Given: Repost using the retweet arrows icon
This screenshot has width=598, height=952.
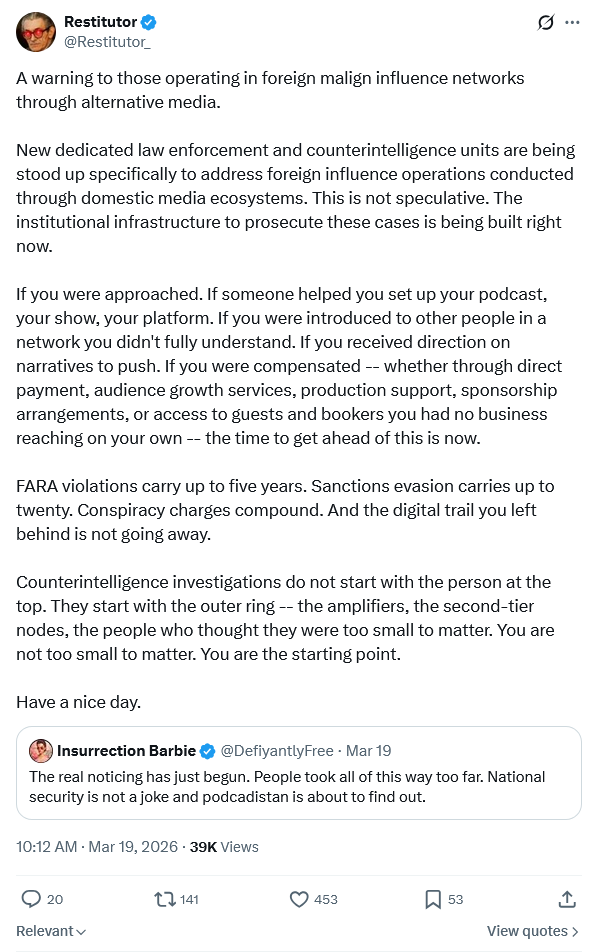Looking at the screenshot, I should click(165, 899).
